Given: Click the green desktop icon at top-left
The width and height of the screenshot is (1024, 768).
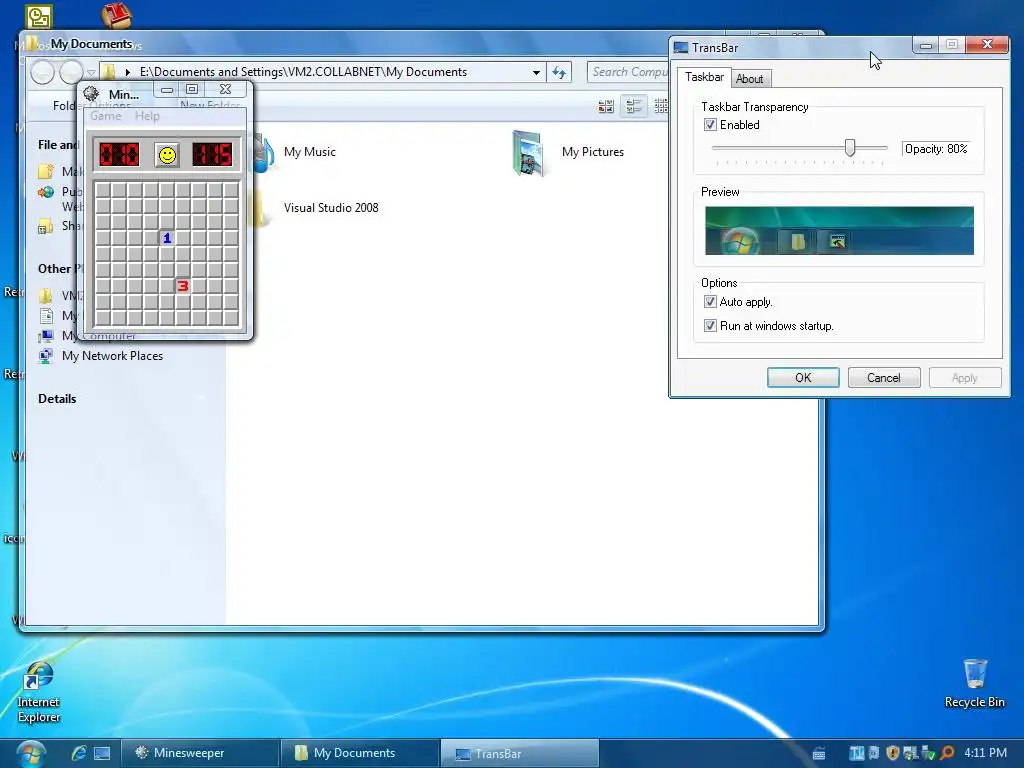Looking at the screenshot, I should 39,17.
